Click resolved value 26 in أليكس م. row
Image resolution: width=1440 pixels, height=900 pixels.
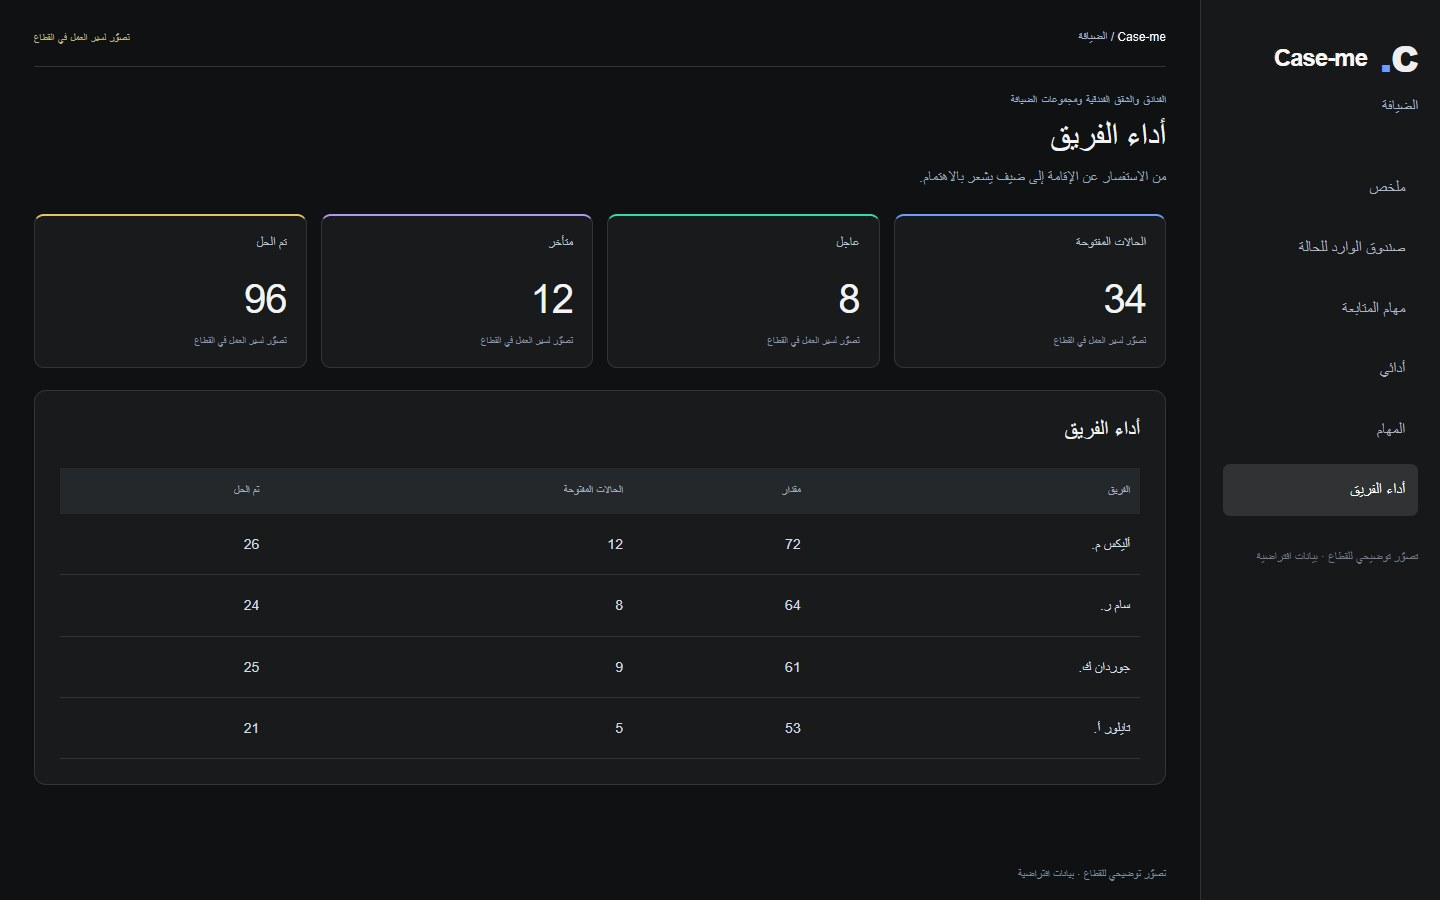(x=251, y=545)
